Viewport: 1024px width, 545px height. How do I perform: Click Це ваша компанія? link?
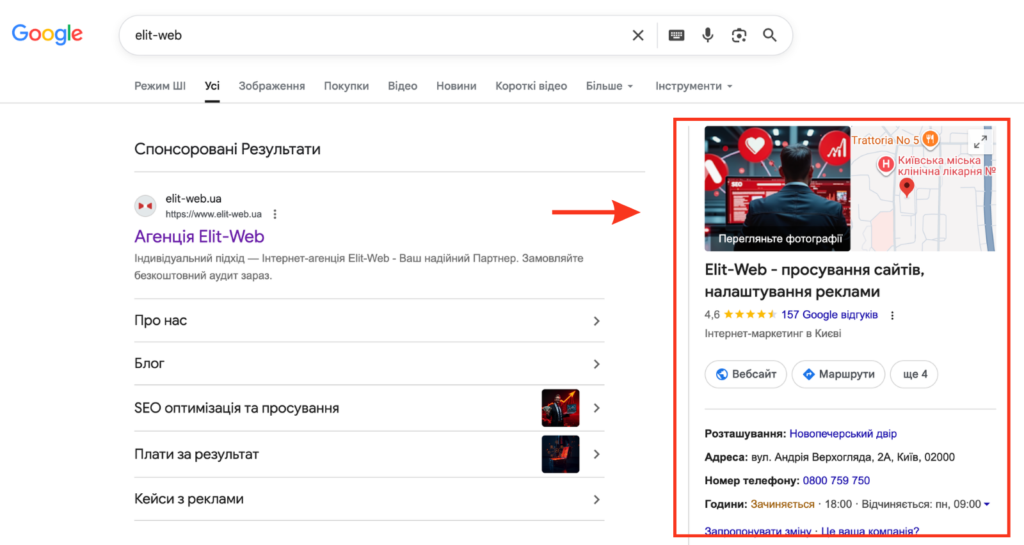click(x=870, y=531)
